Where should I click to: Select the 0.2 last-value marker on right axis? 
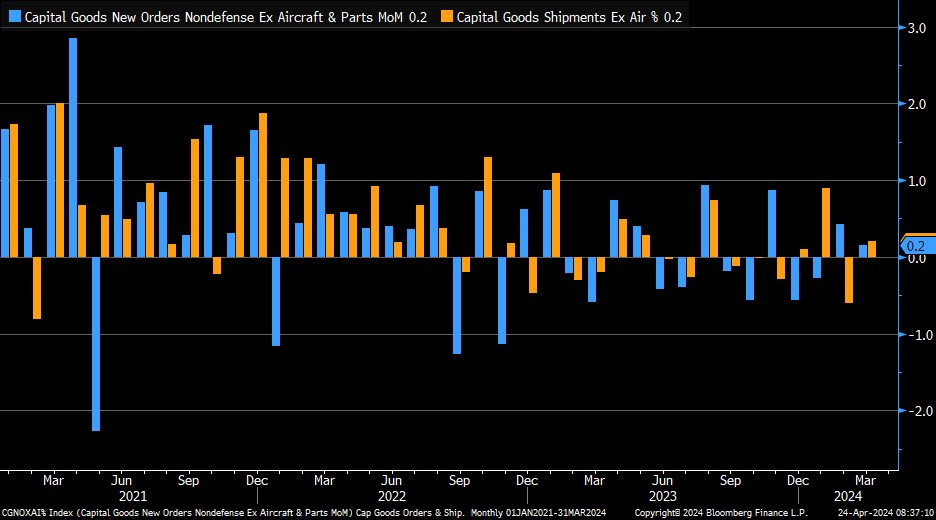tap(916, 245)
